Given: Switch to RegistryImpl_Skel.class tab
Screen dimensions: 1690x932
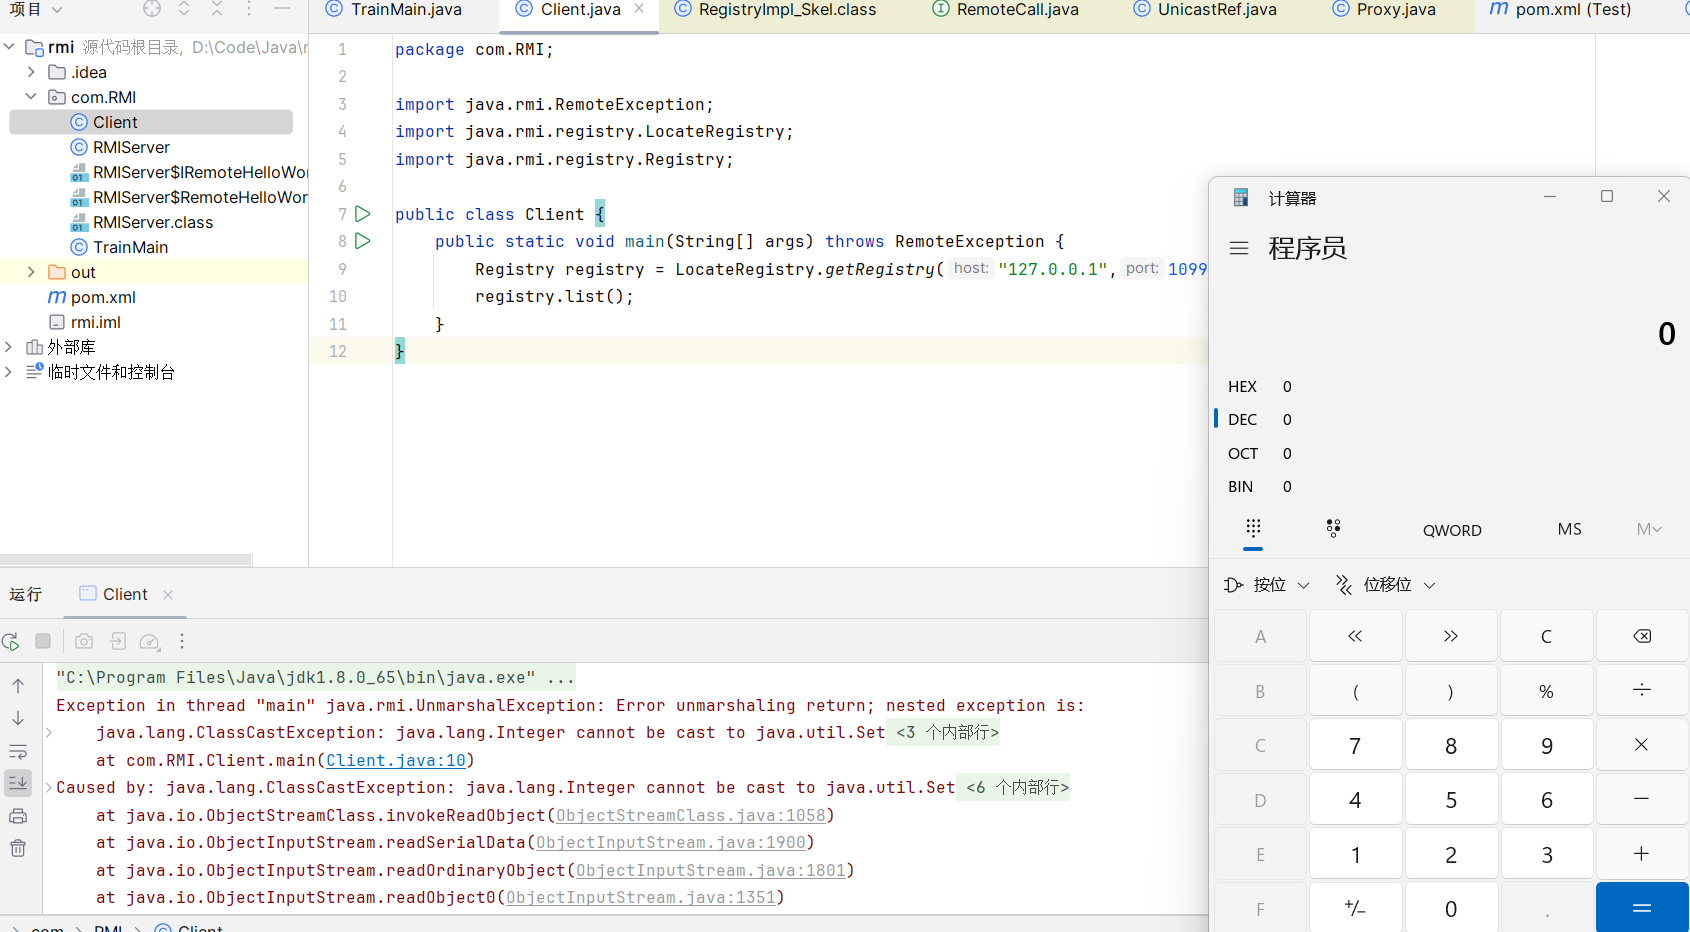Looking at the screenshot, I should (775, 10).
